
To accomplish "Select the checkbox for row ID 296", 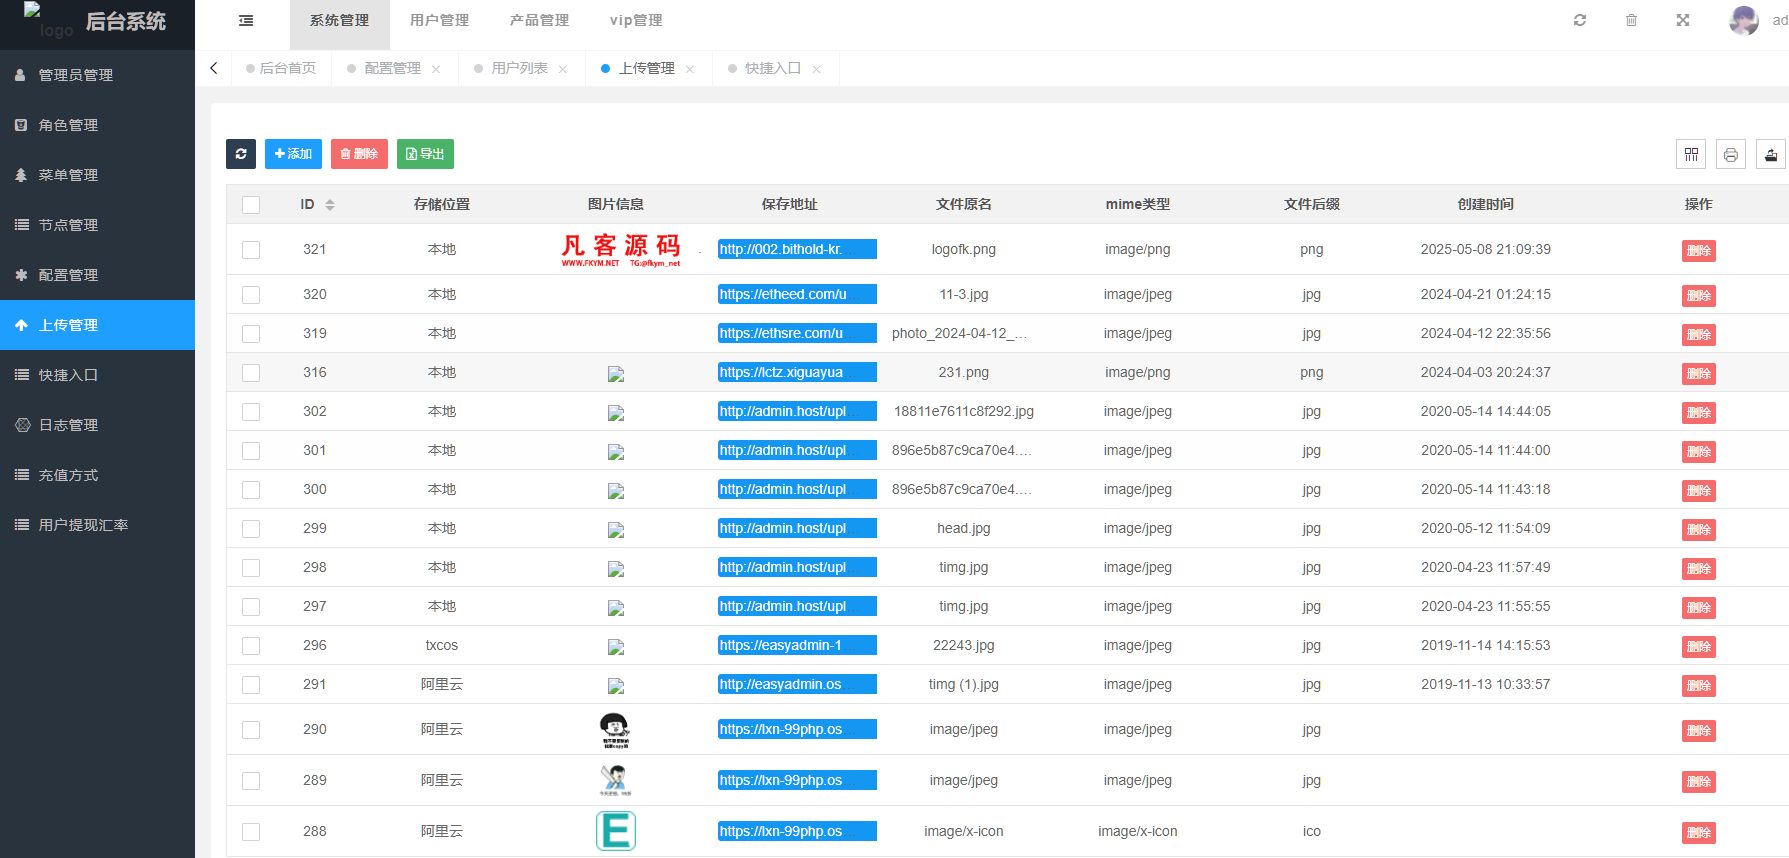I will (x=251, y=646).
